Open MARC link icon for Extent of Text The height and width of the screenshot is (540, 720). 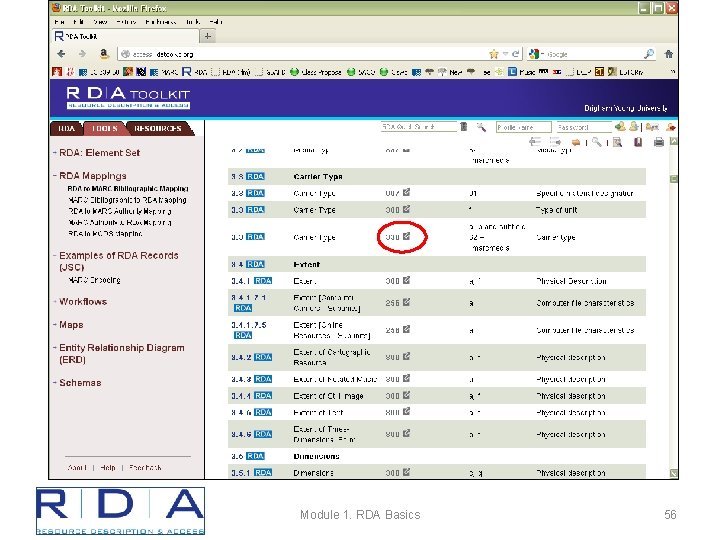click(x=406, y=411)
